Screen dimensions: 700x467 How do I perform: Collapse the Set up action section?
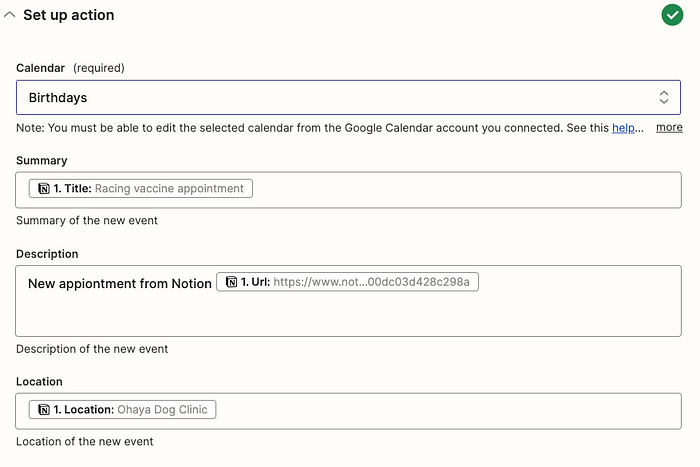coord(9,15)
